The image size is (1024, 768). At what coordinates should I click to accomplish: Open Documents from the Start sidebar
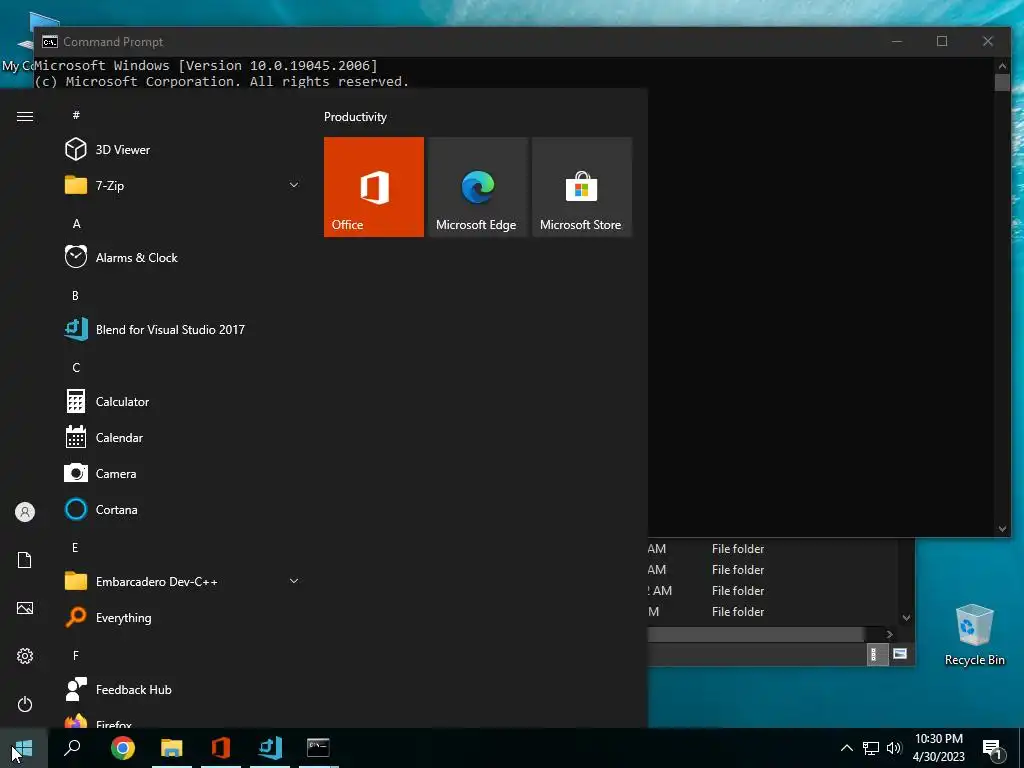tap(25, 560)
